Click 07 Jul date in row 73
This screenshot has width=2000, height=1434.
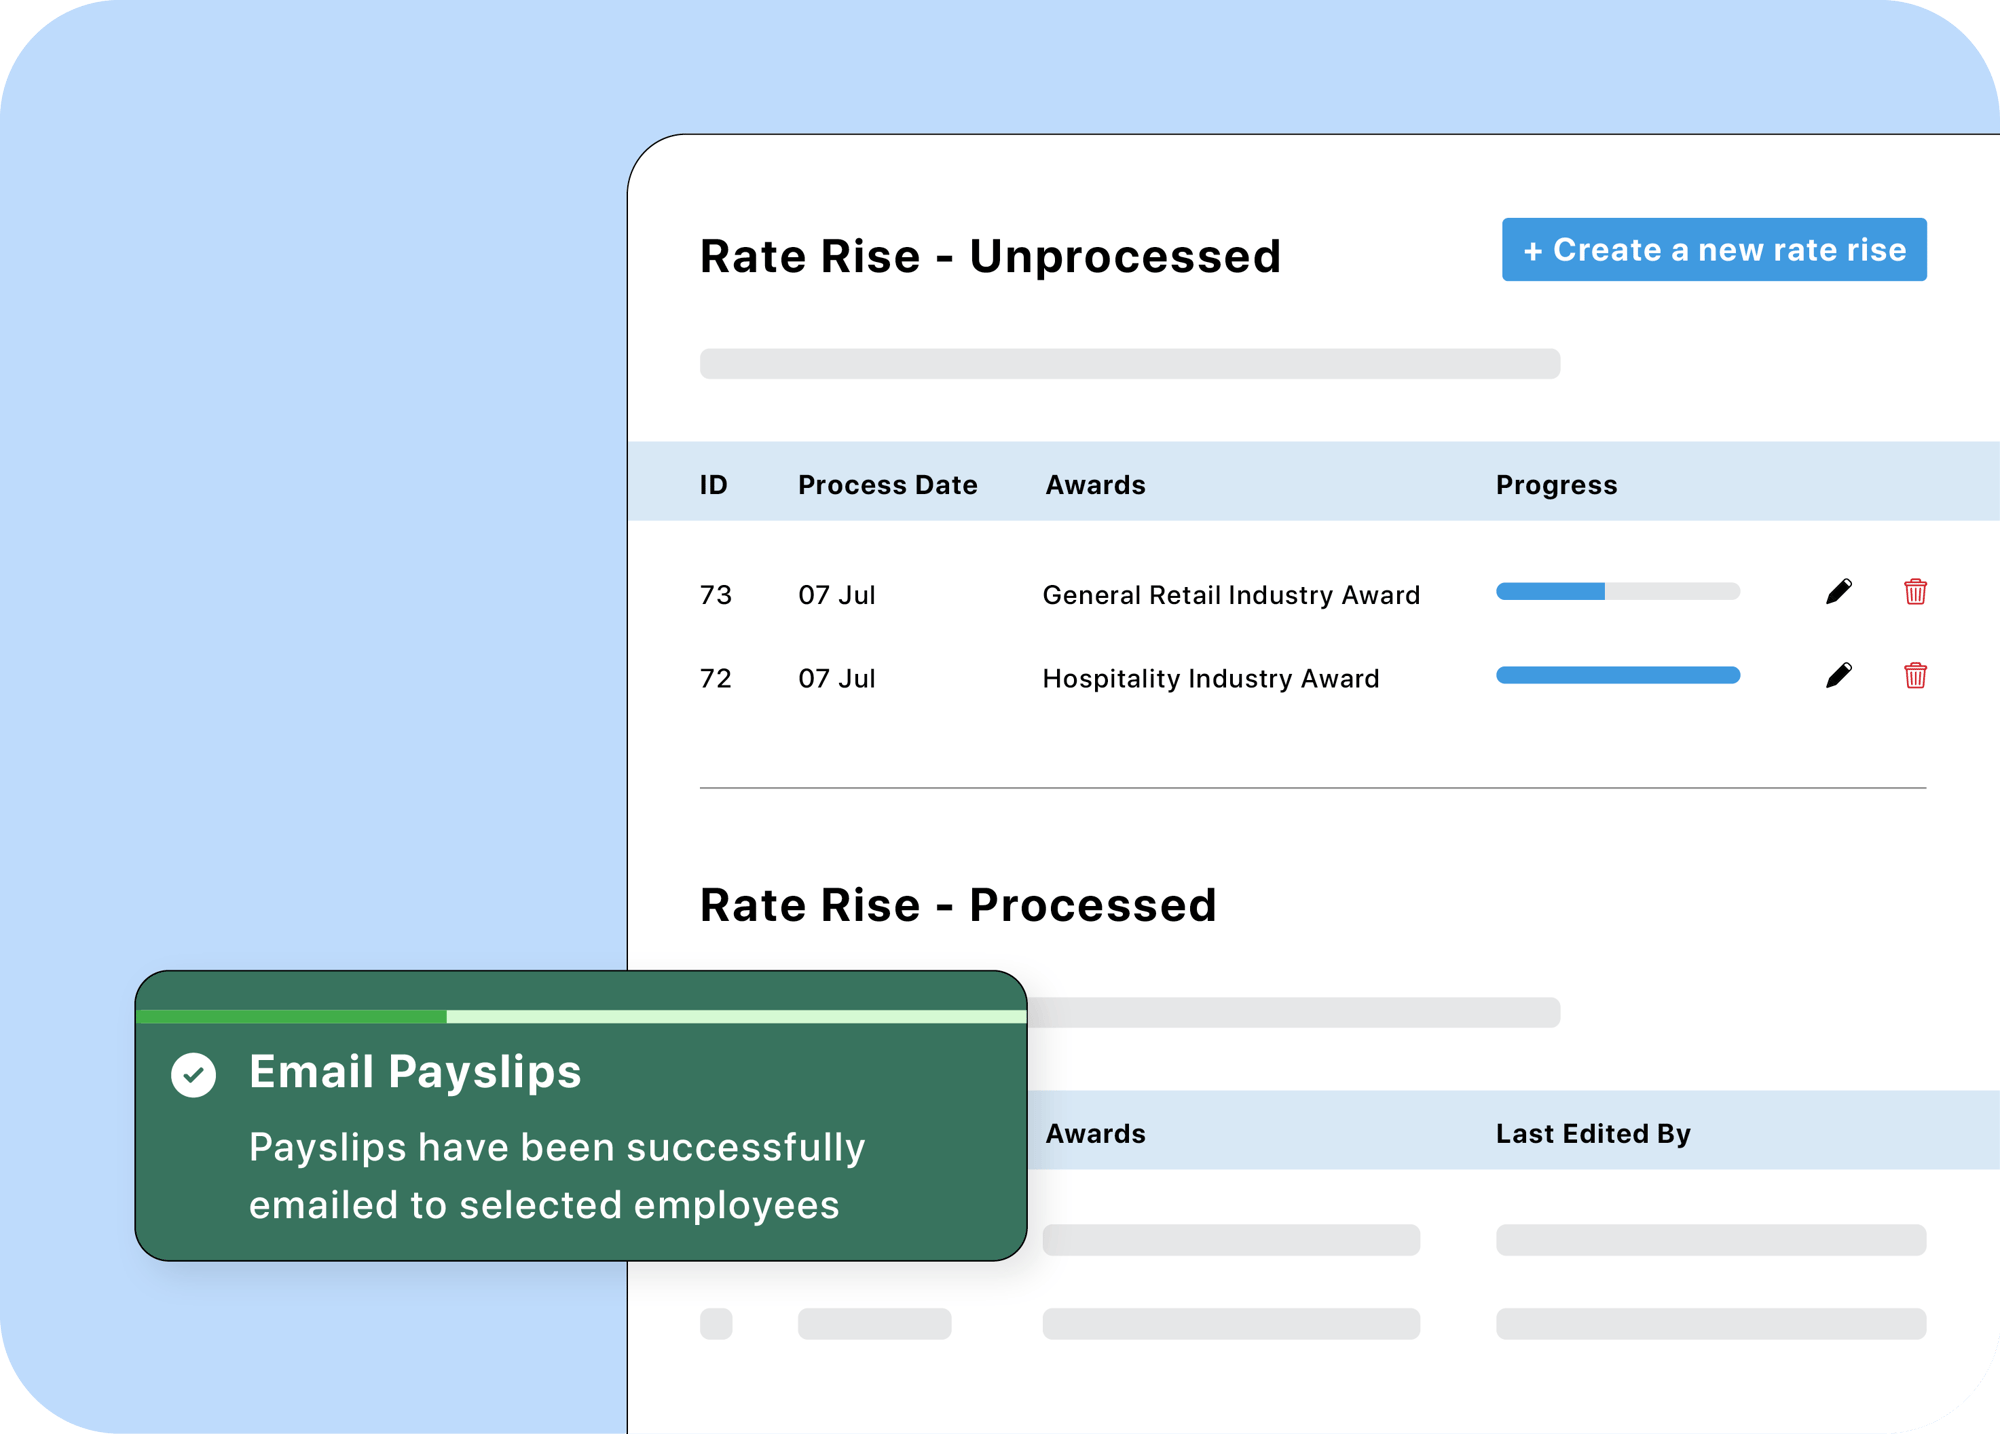pos(836,595)
